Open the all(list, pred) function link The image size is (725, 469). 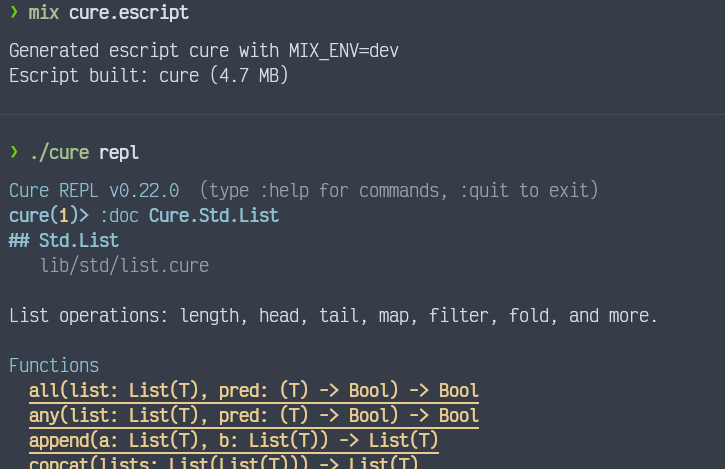(x=253, y=391)
